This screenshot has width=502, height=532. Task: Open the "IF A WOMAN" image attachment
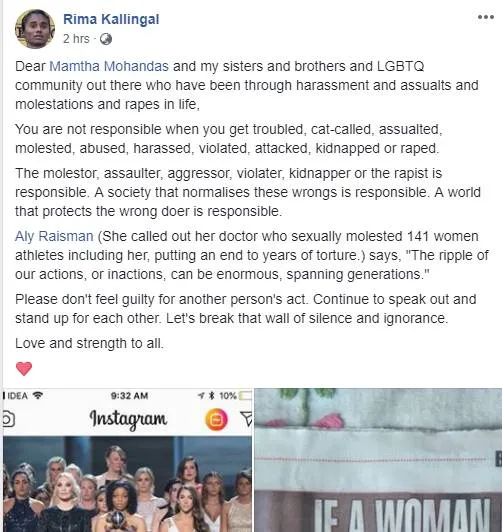[x=378, y=460]
